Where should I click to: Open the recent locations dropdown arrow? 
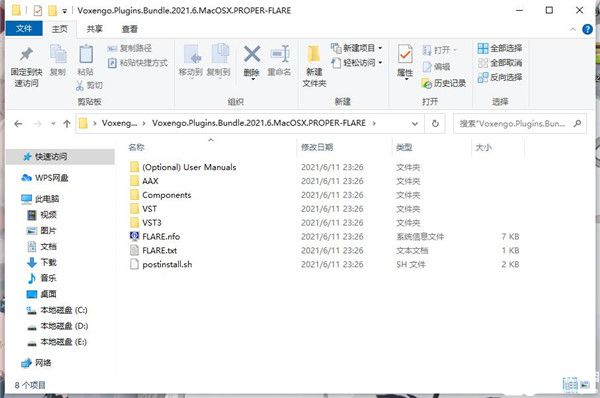coord(53,124)
